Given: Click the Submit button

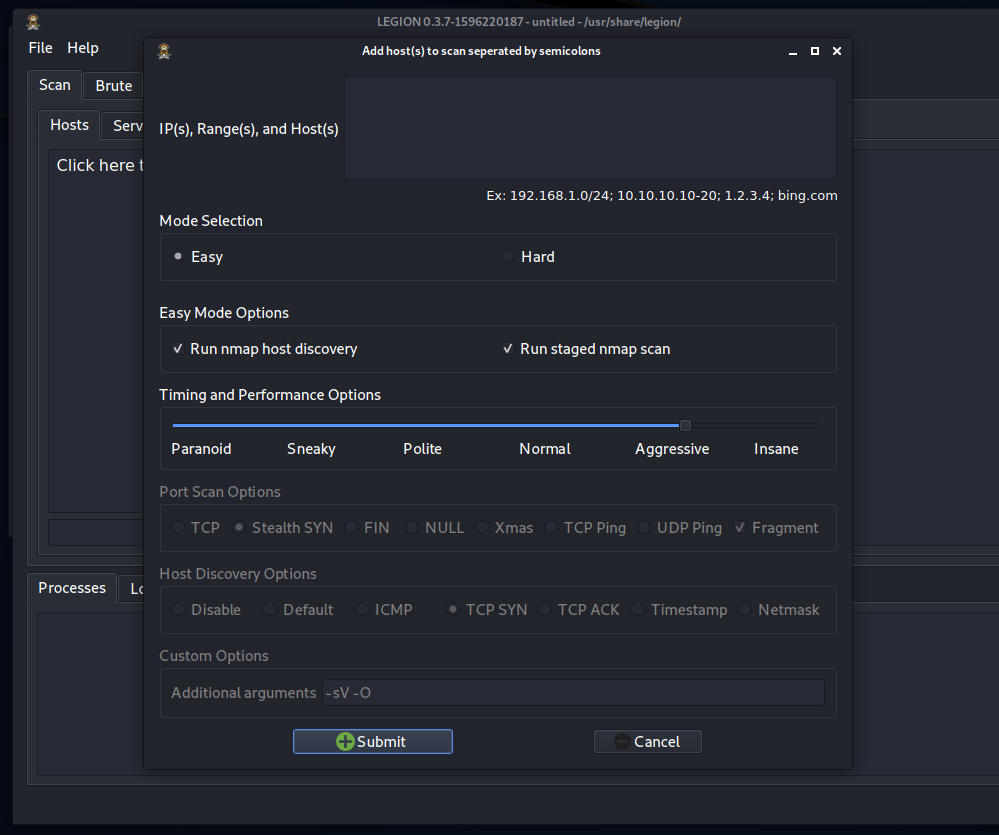Looking at the screenshot, I should click(373, 741).
